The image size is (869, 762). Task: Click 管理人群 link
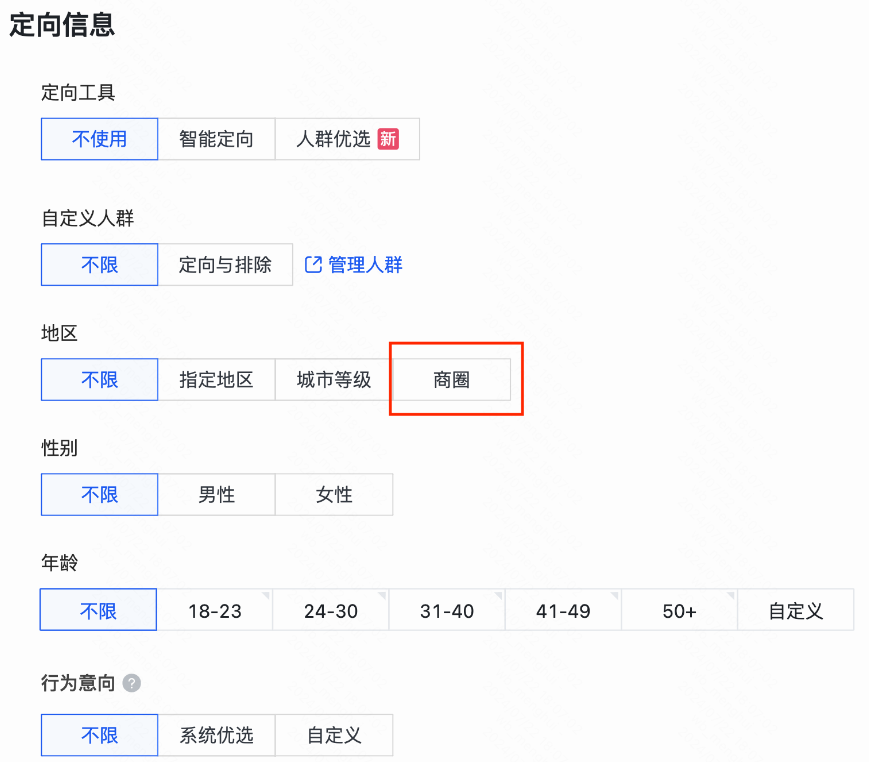pos(363,264)
